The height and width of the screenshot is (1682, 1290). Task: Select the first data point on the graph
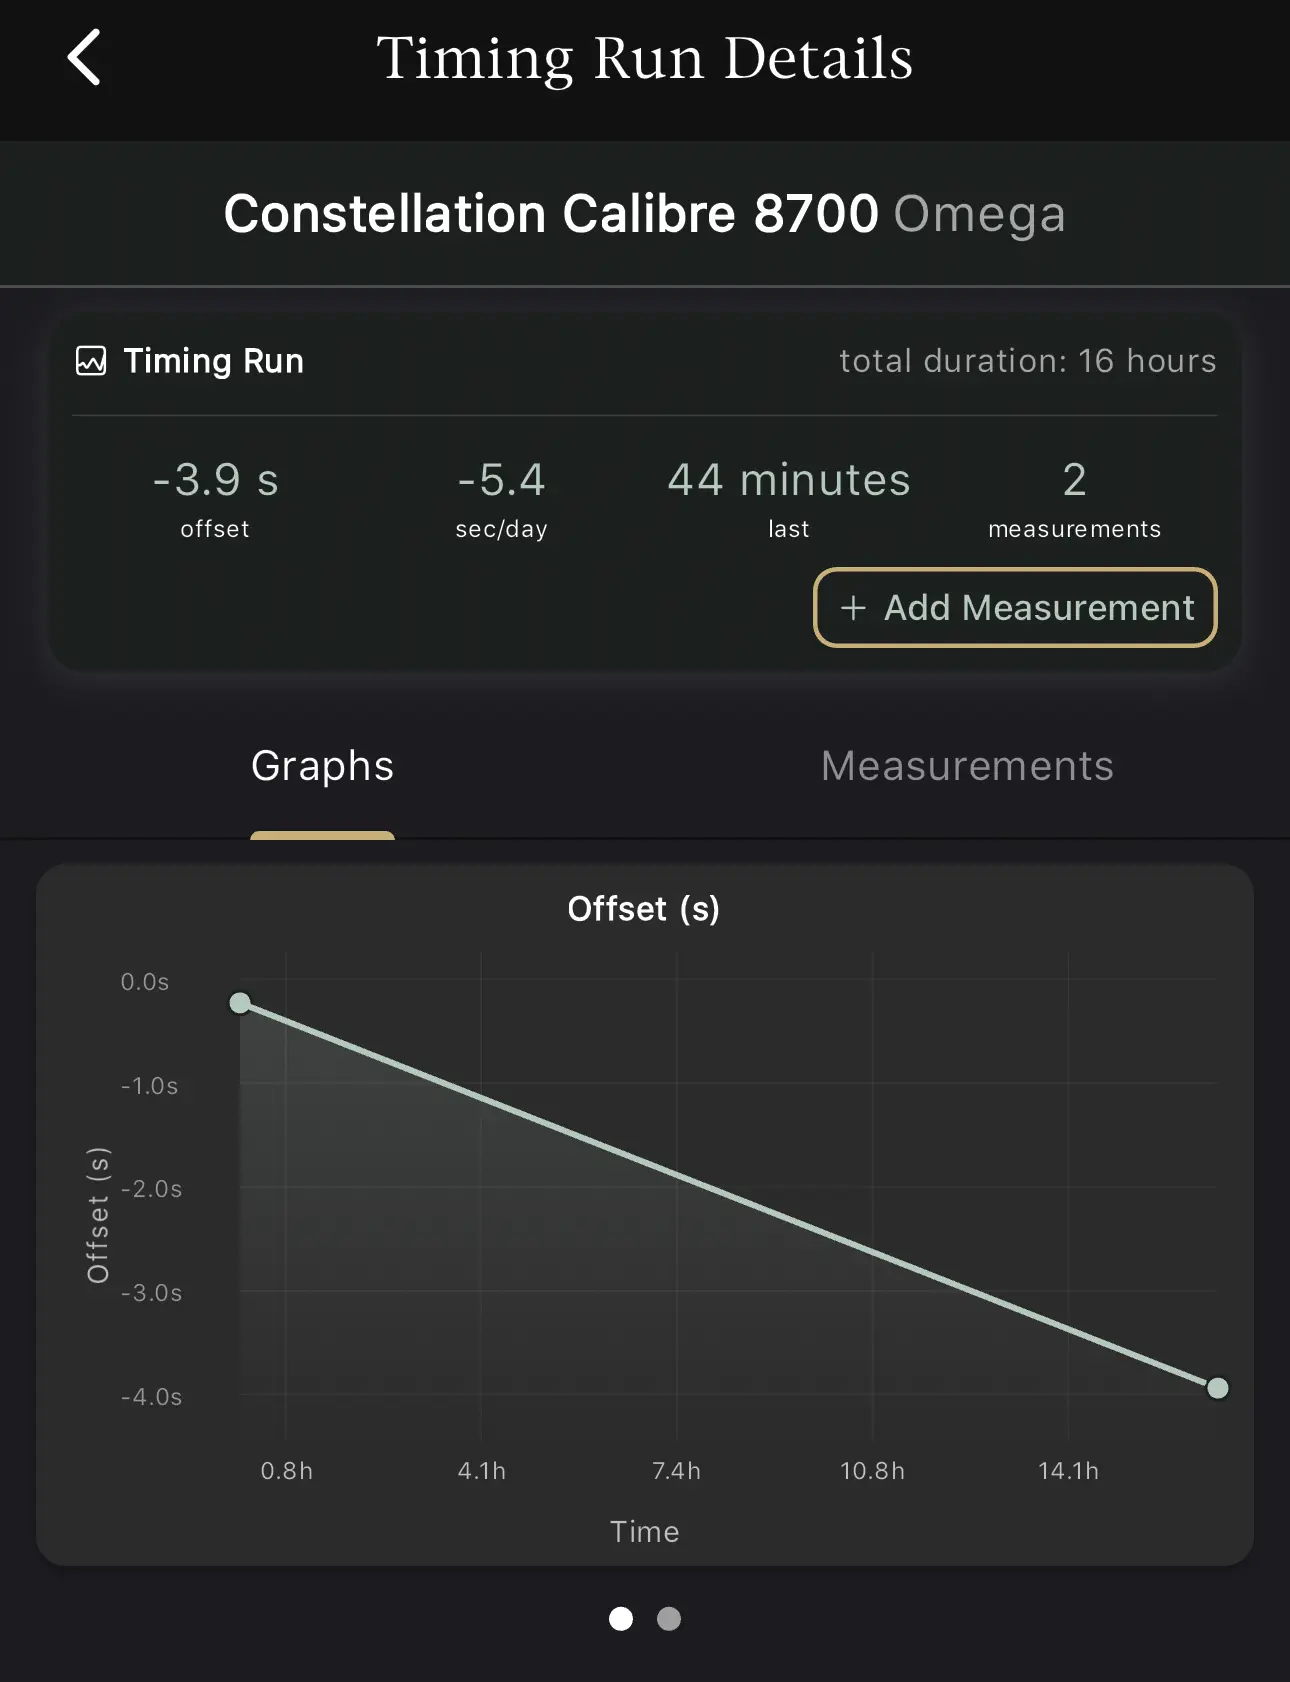point(240,1003)
